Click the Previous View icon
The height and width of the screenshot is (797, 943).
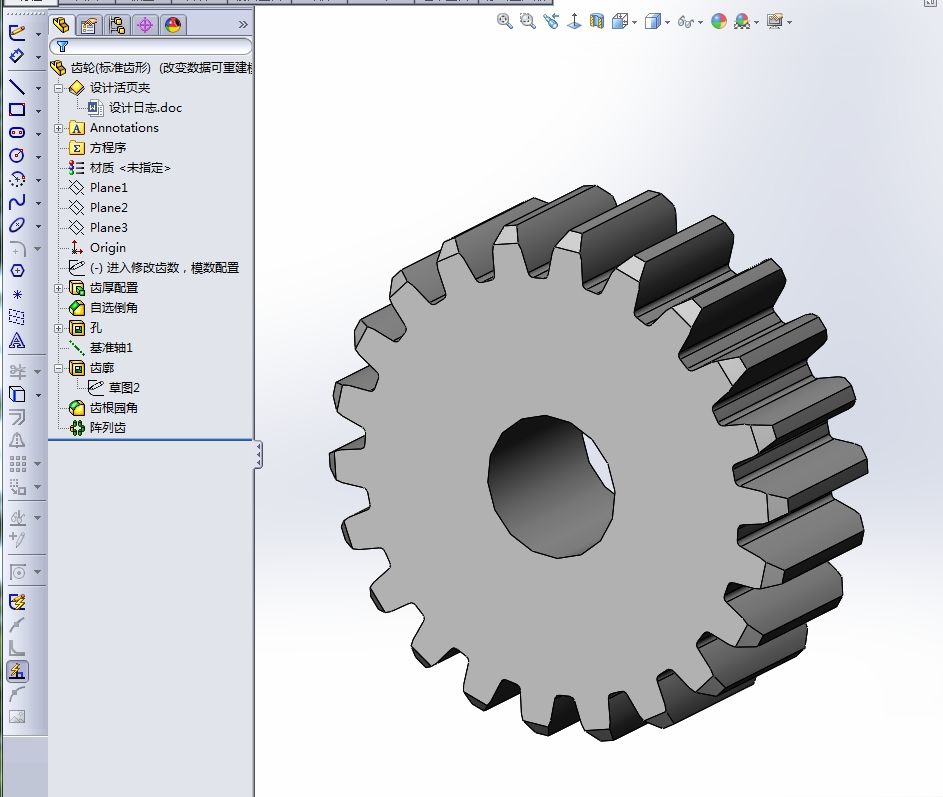pos(550,22)
